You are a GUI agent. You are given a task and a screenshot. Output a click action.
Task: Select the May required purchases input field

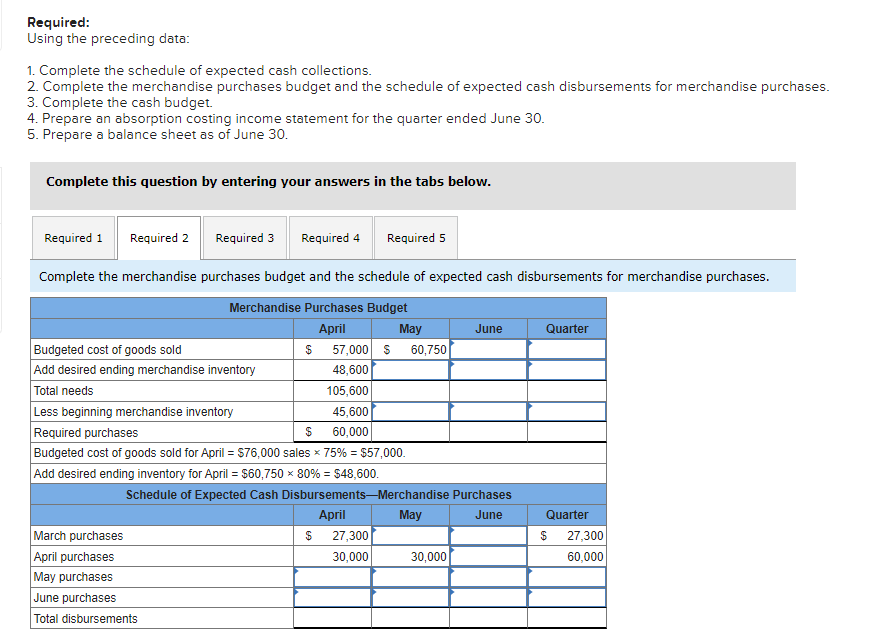pos(410,431)
